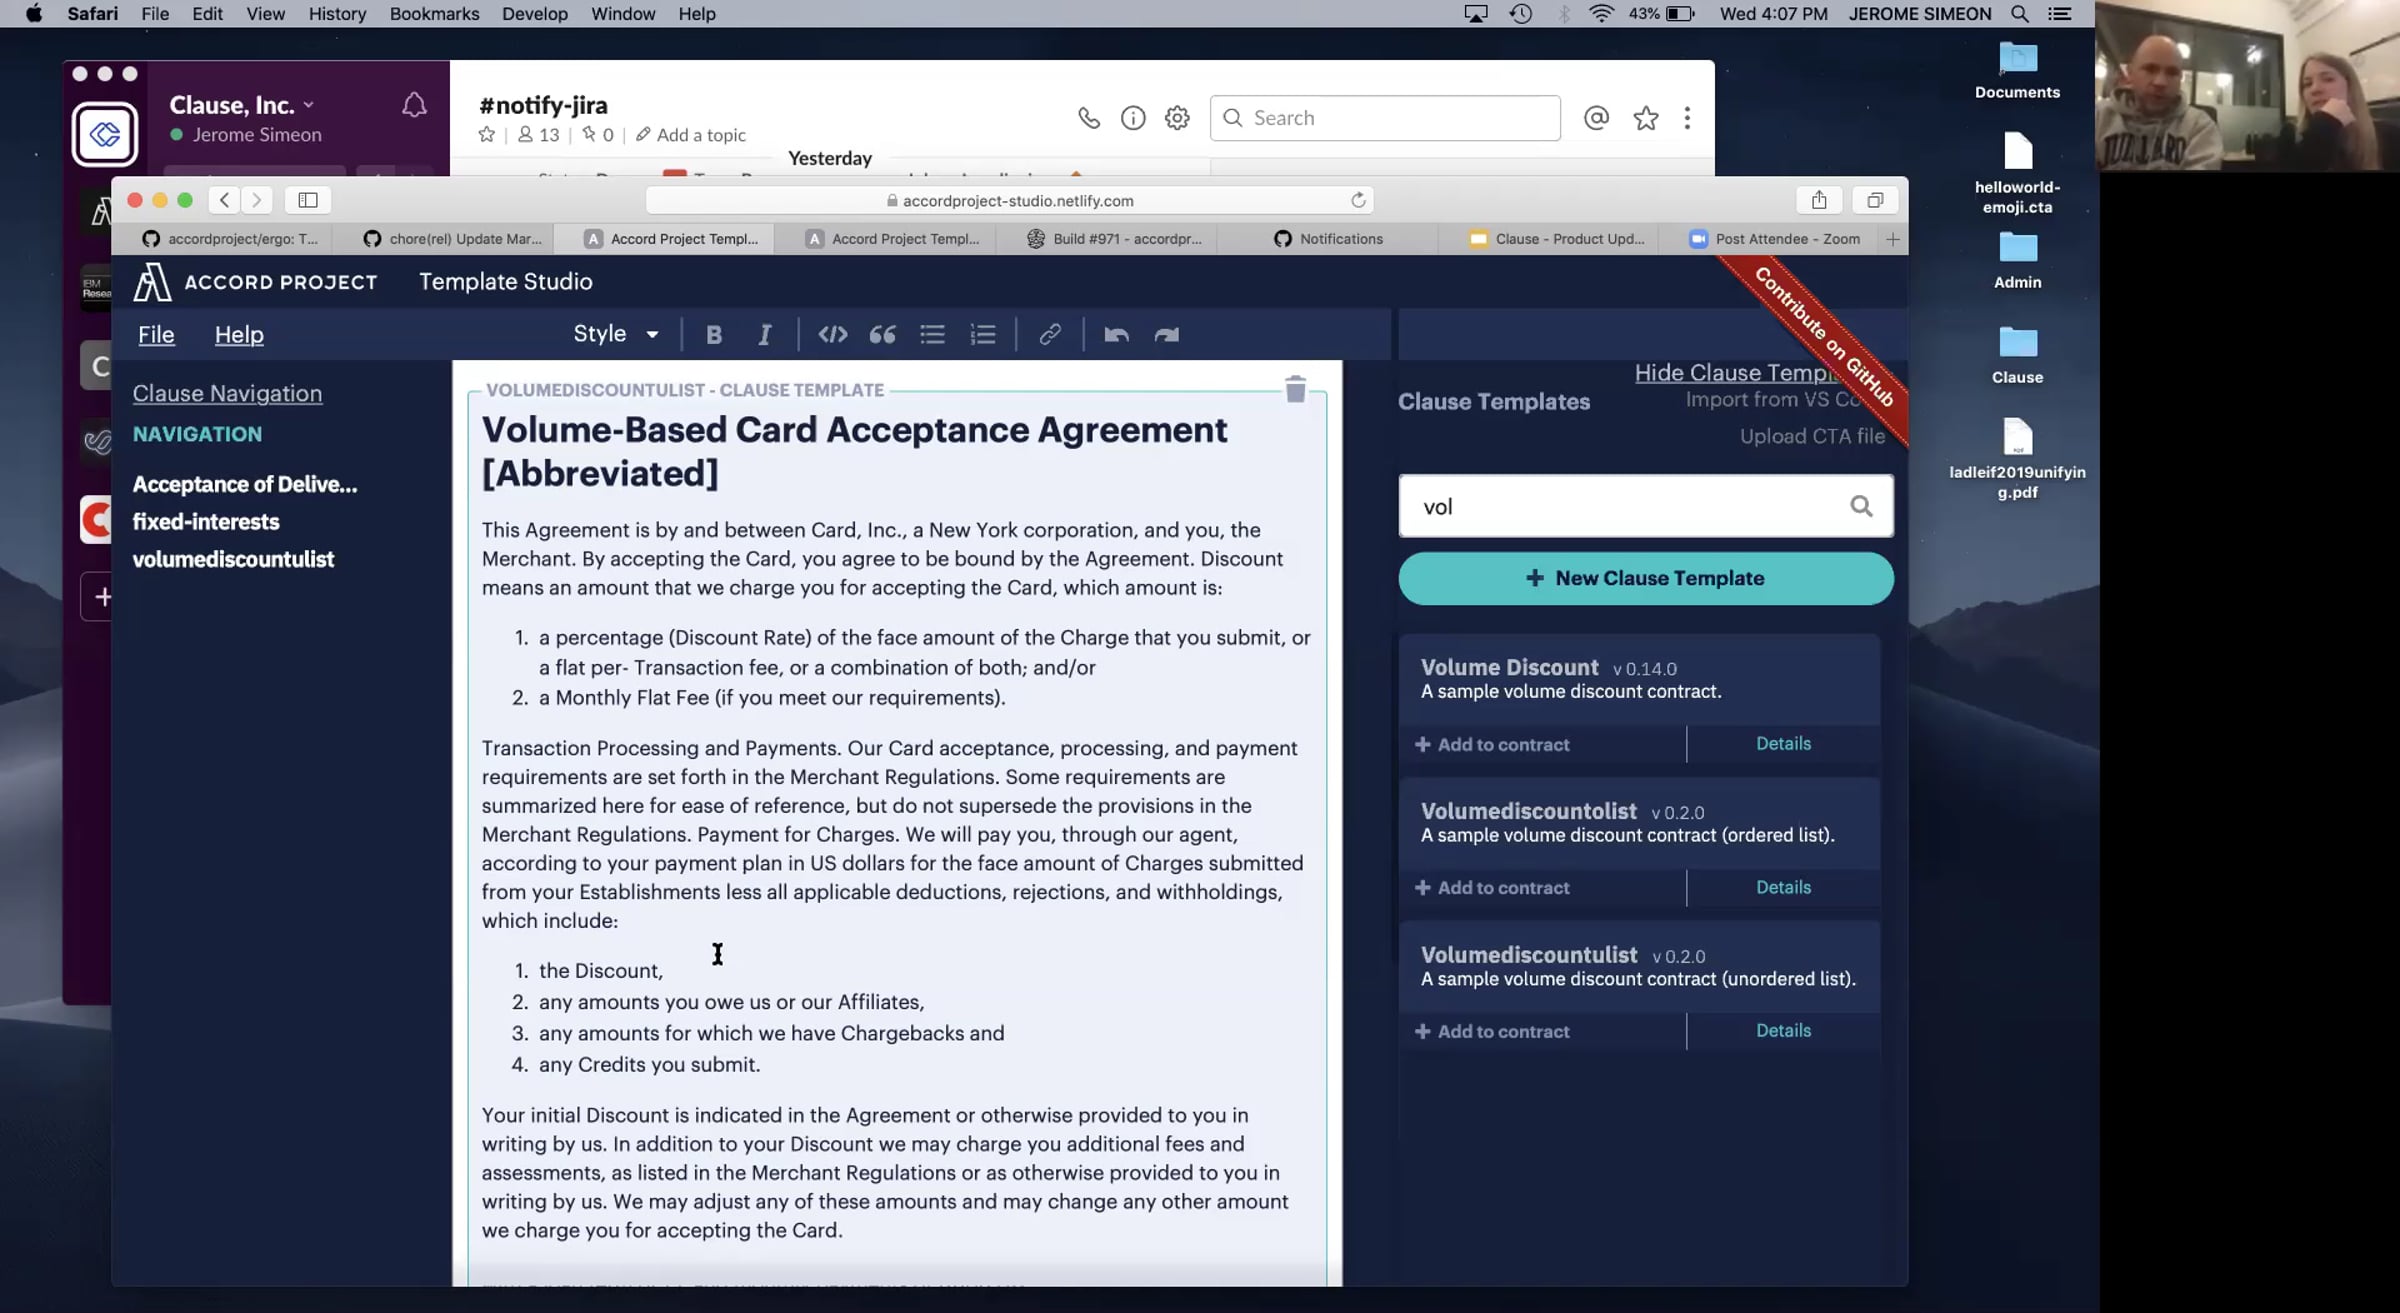The image size is (2400, 1313).
Task: Insert code block with code icon
Action: pyautogui.click(x=832, y=335)
